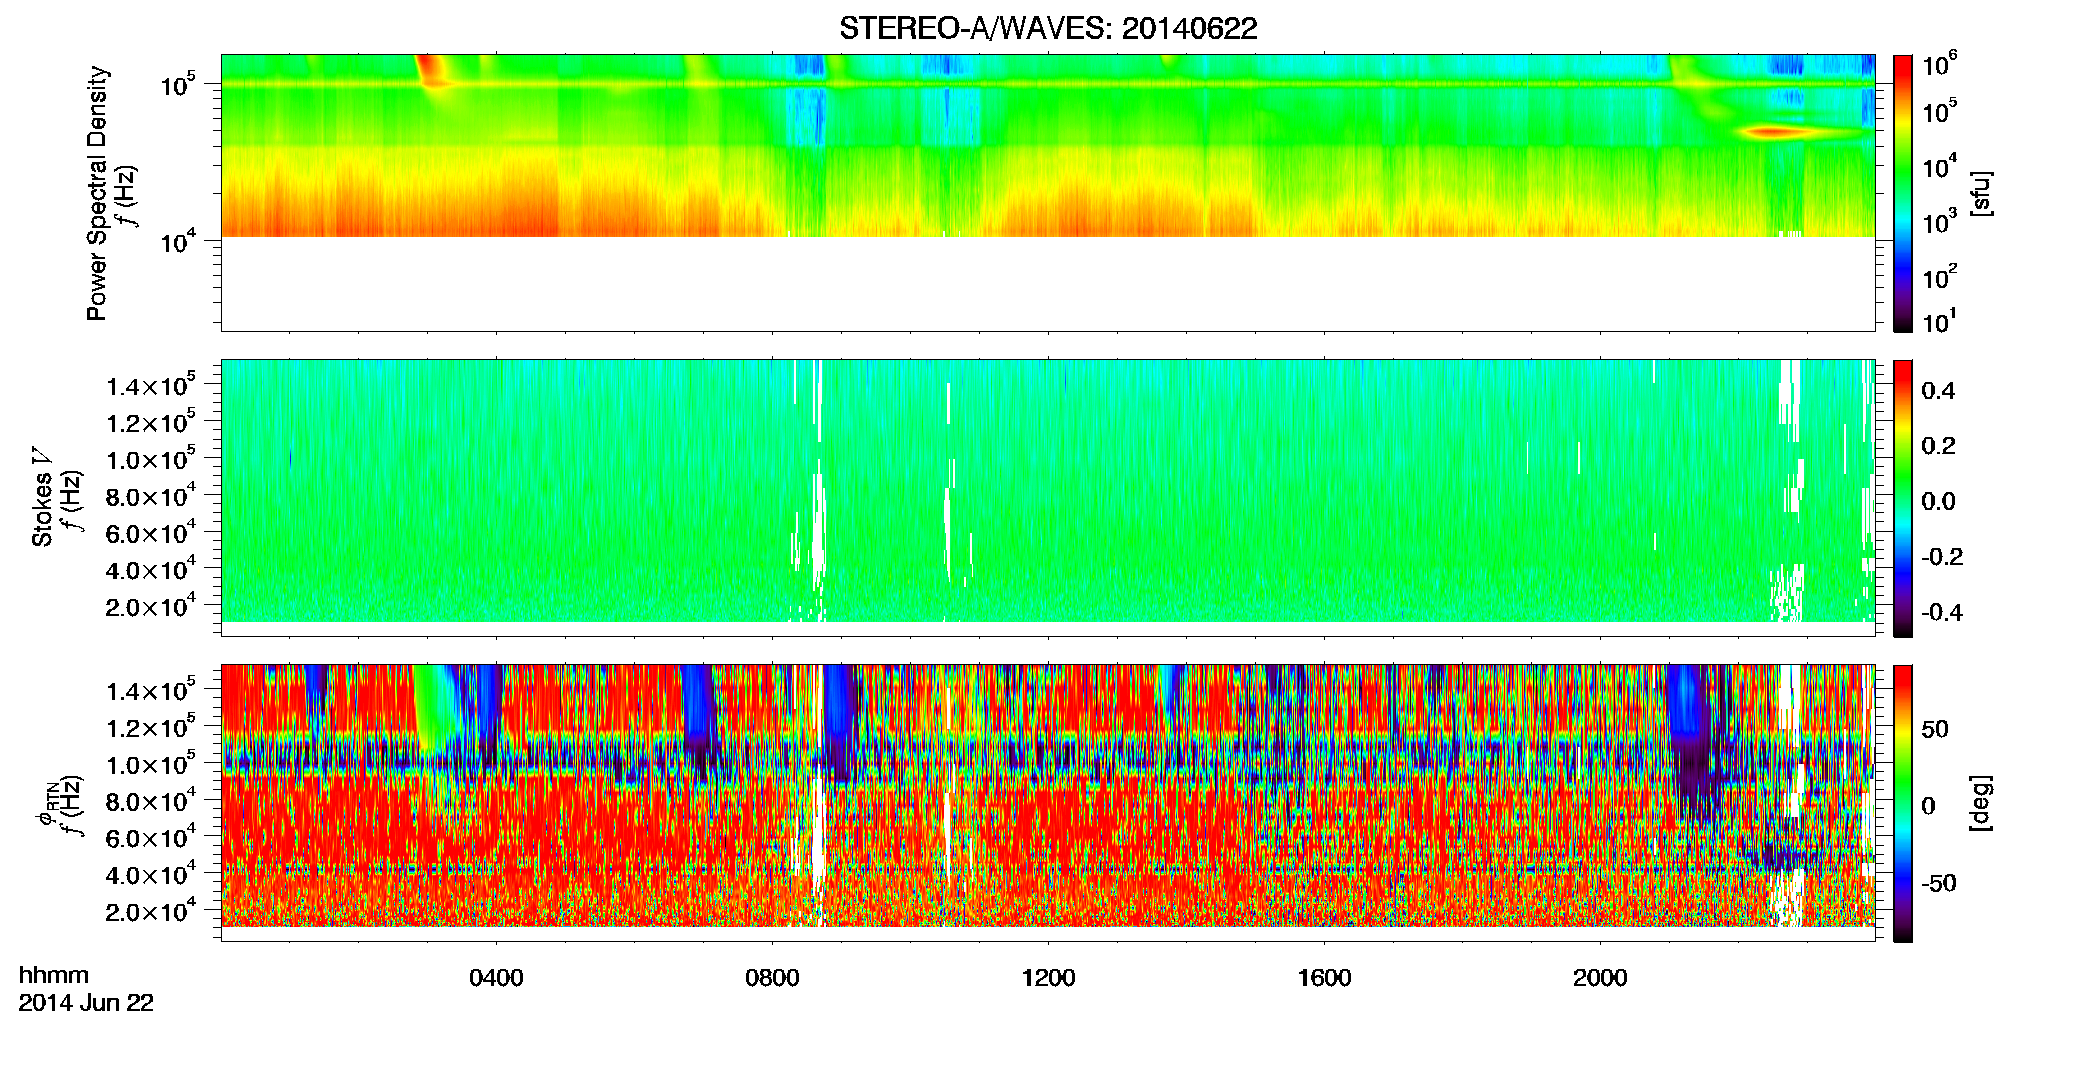
Task: Select the 1600 time axis label
Action: click(x=1324, y=978)
